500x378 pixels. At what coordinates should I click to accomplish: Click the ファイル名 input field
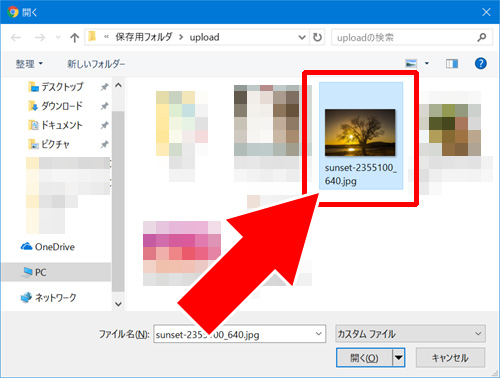239,334
